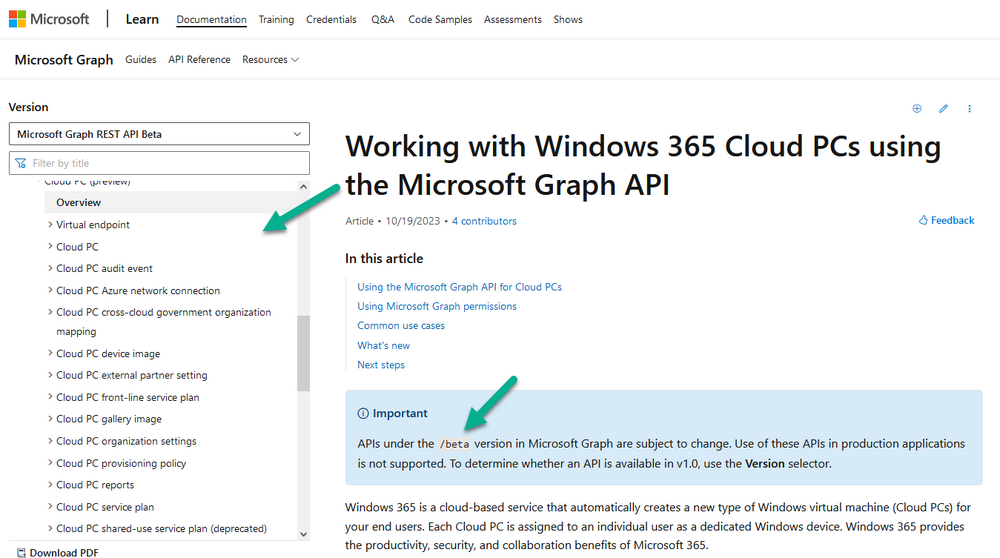This screenshot has height=558, width=1000.
Task: Click the Learn link
Action: click(x=142, y=19)
